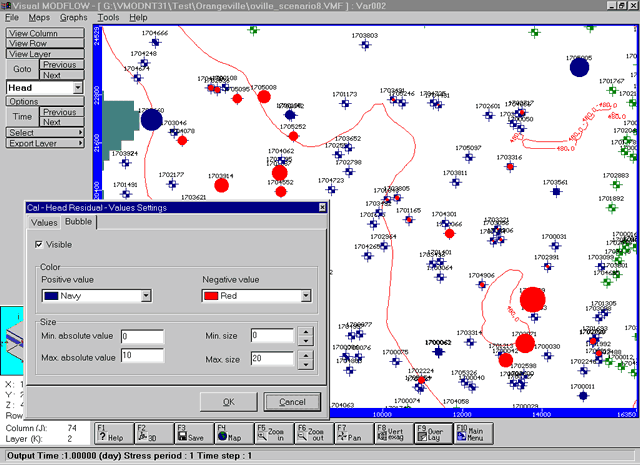Switch to the Values tab

click(x=44, y=222)
